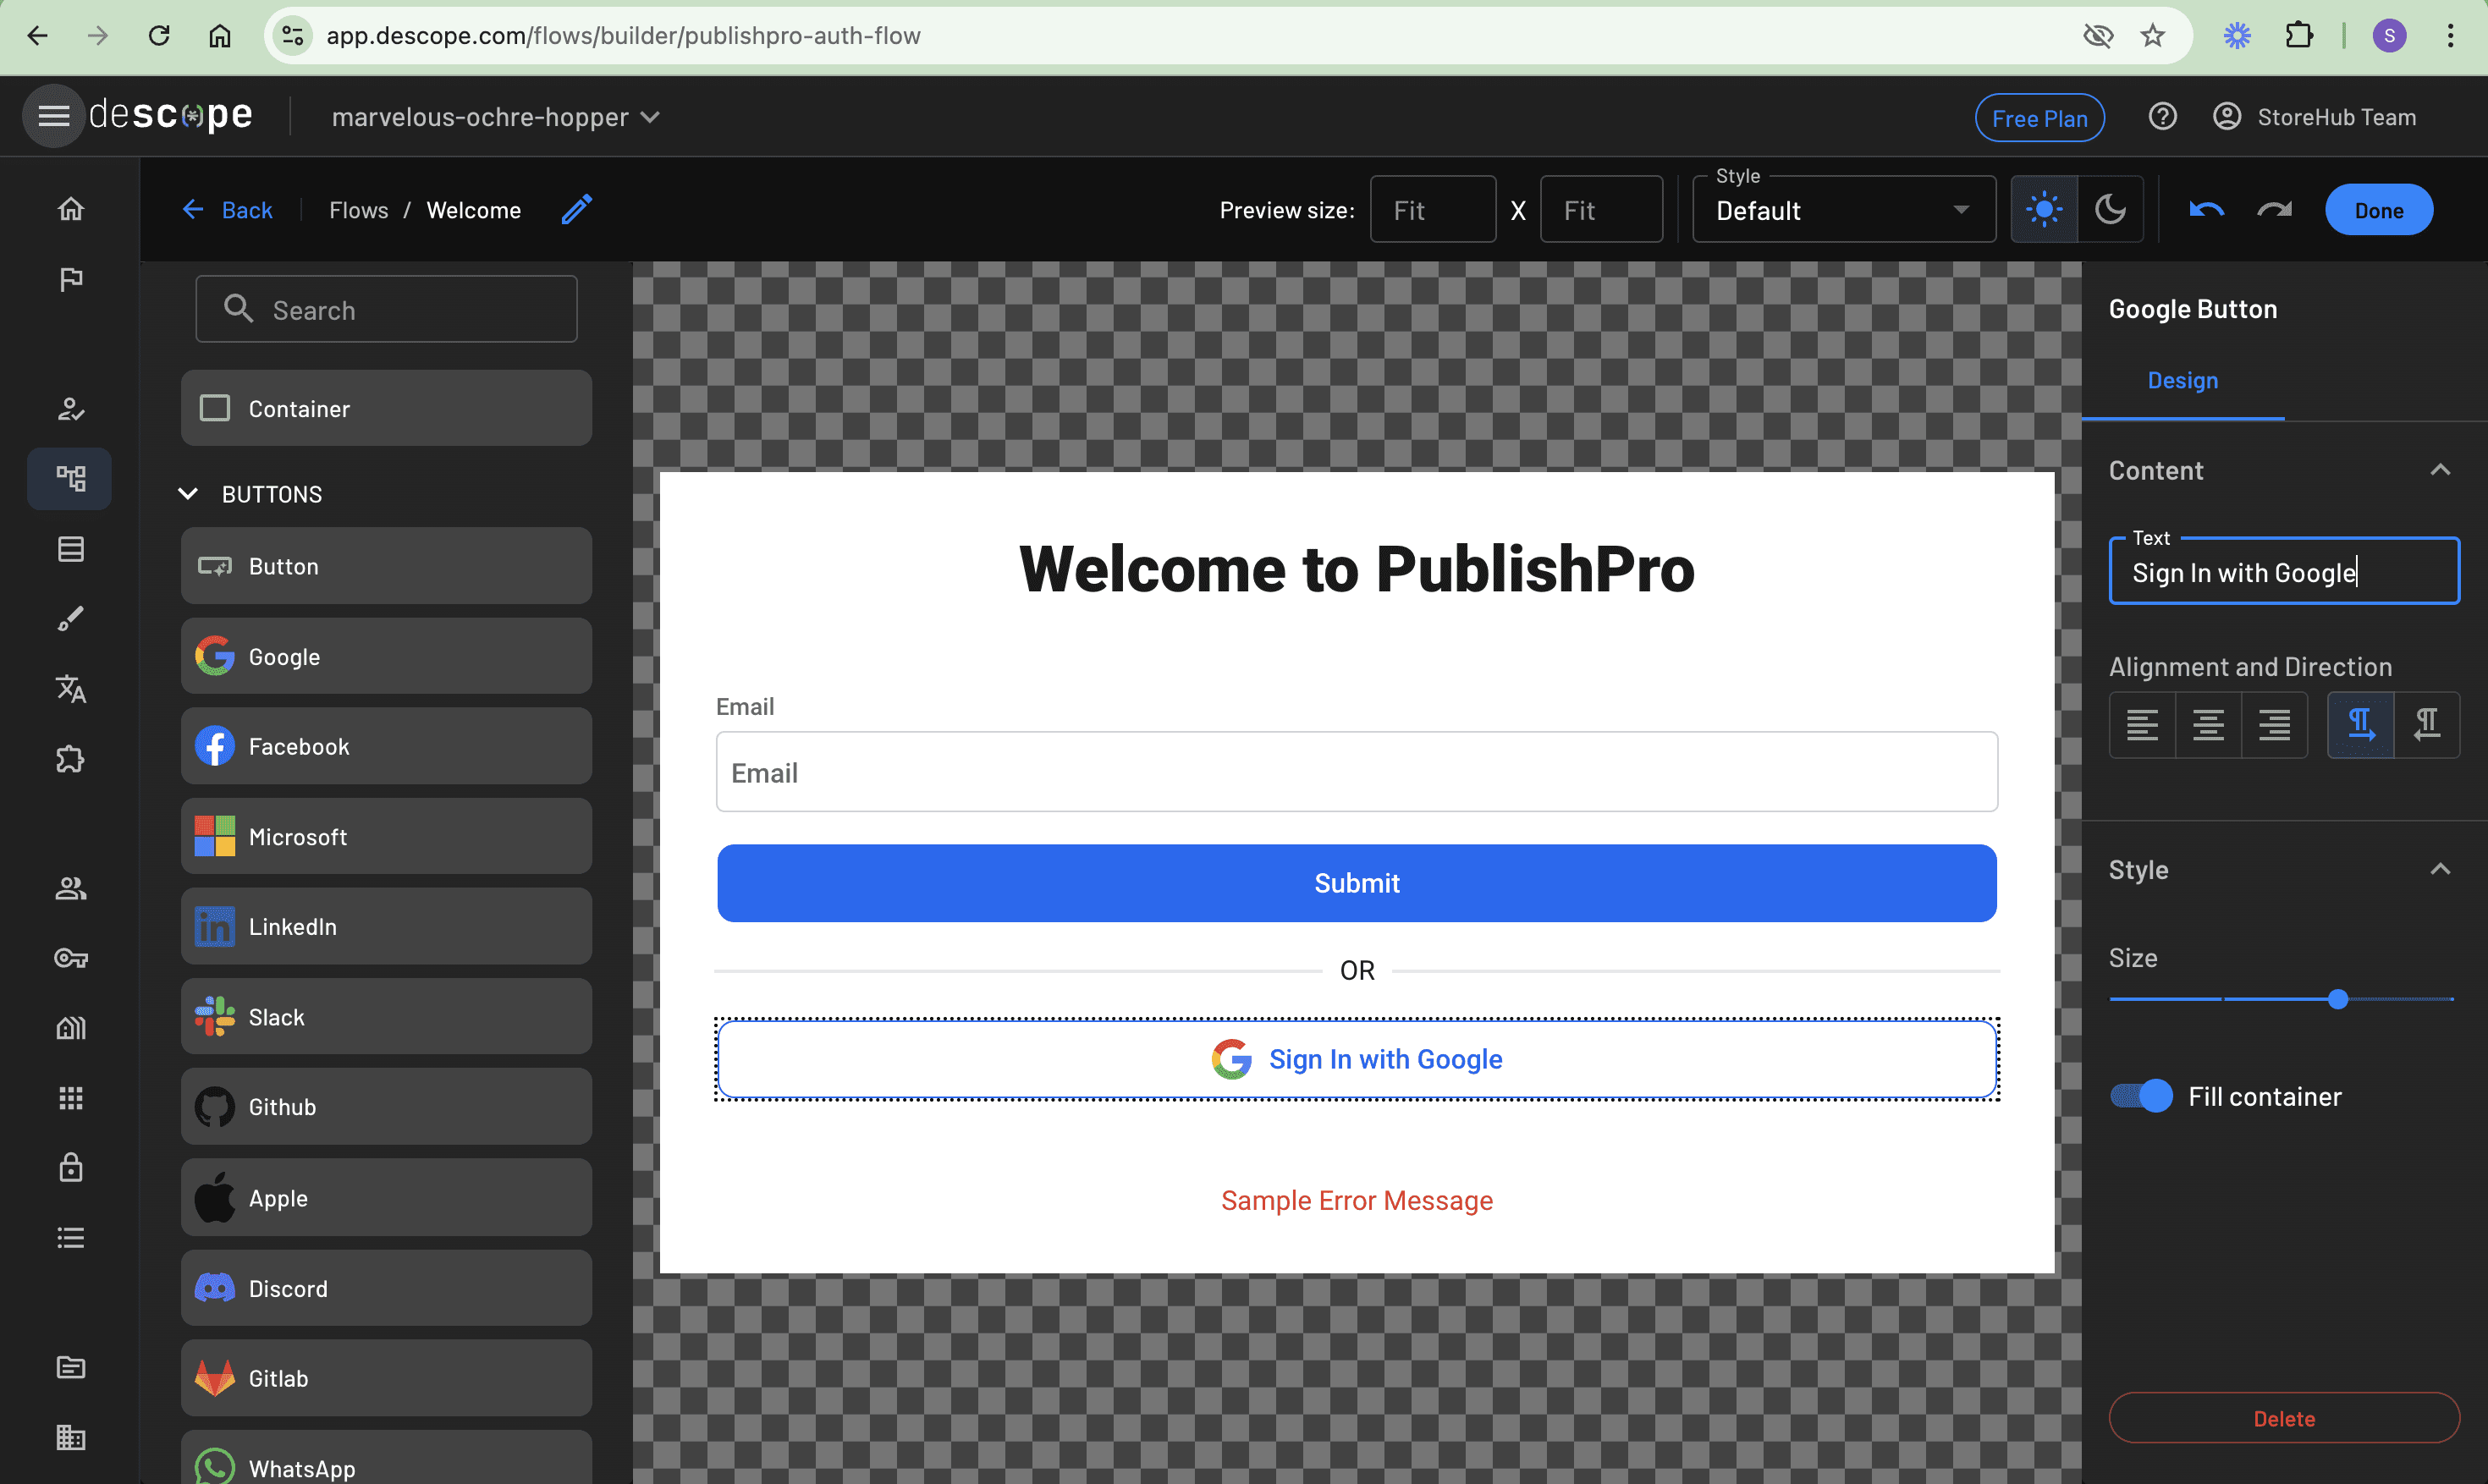Screen dimensions: 2488x1484
Task: Click the help question mark icon
Action: (x=2162, y=117)
